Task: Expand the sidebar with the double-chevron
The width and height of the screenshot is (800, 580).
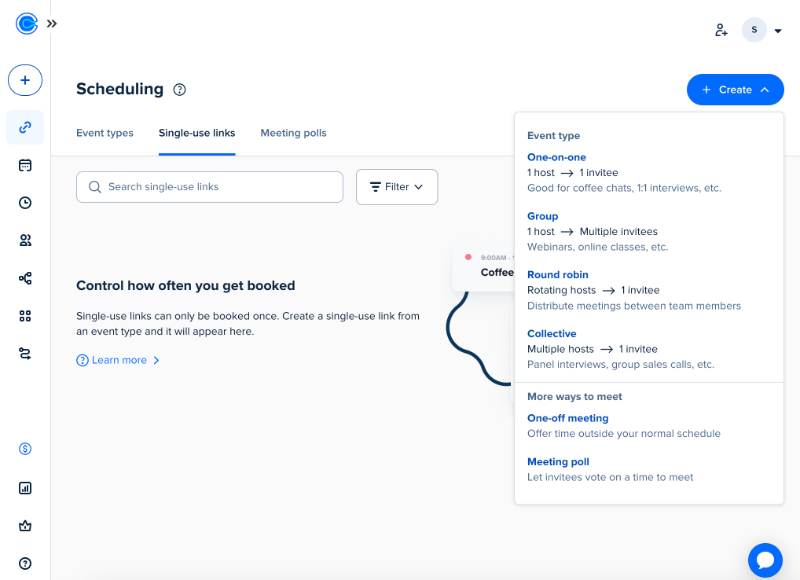Action: pyautogui.click(x=51, y=24)
